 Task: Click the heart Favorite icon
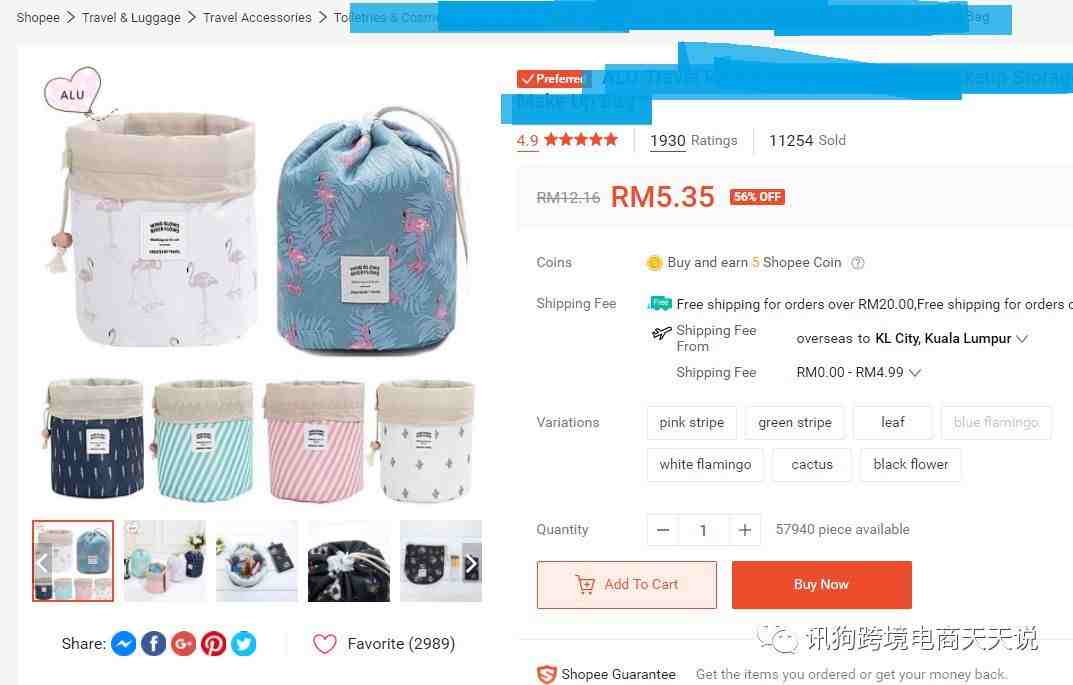pos(324,644)
